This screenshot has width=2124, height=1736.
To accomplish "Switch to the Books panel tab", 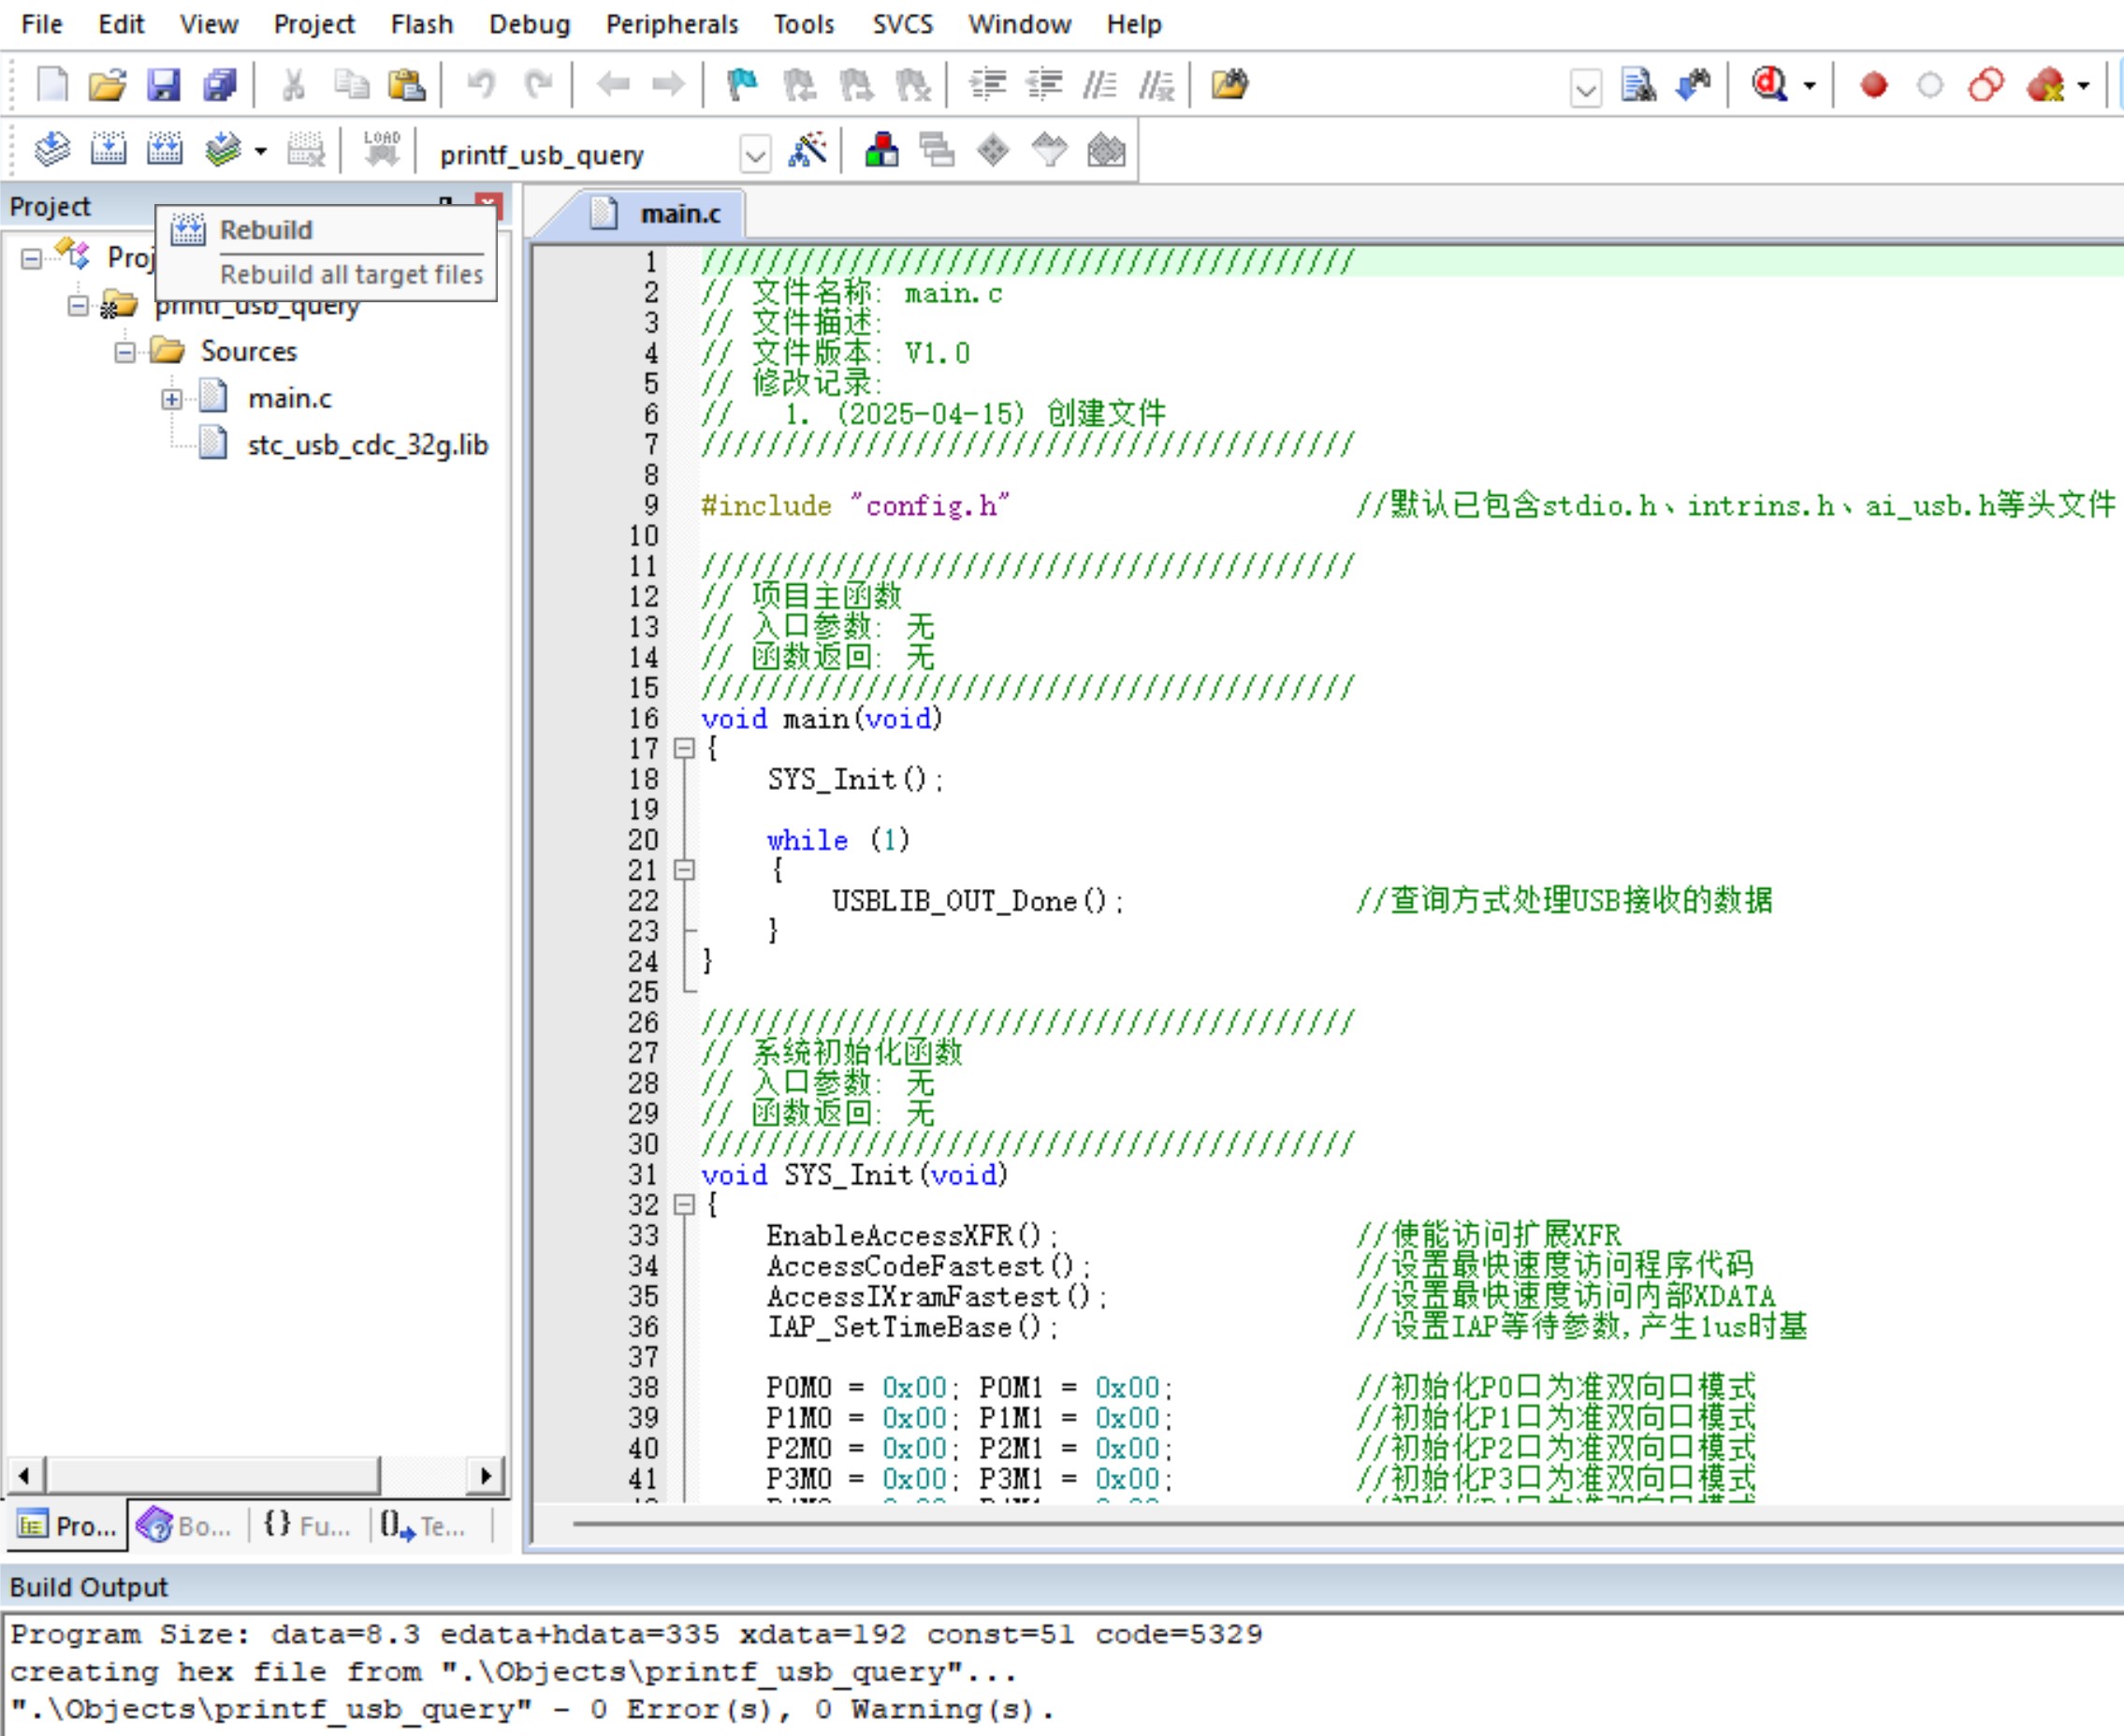I will tap(187, 1526).
